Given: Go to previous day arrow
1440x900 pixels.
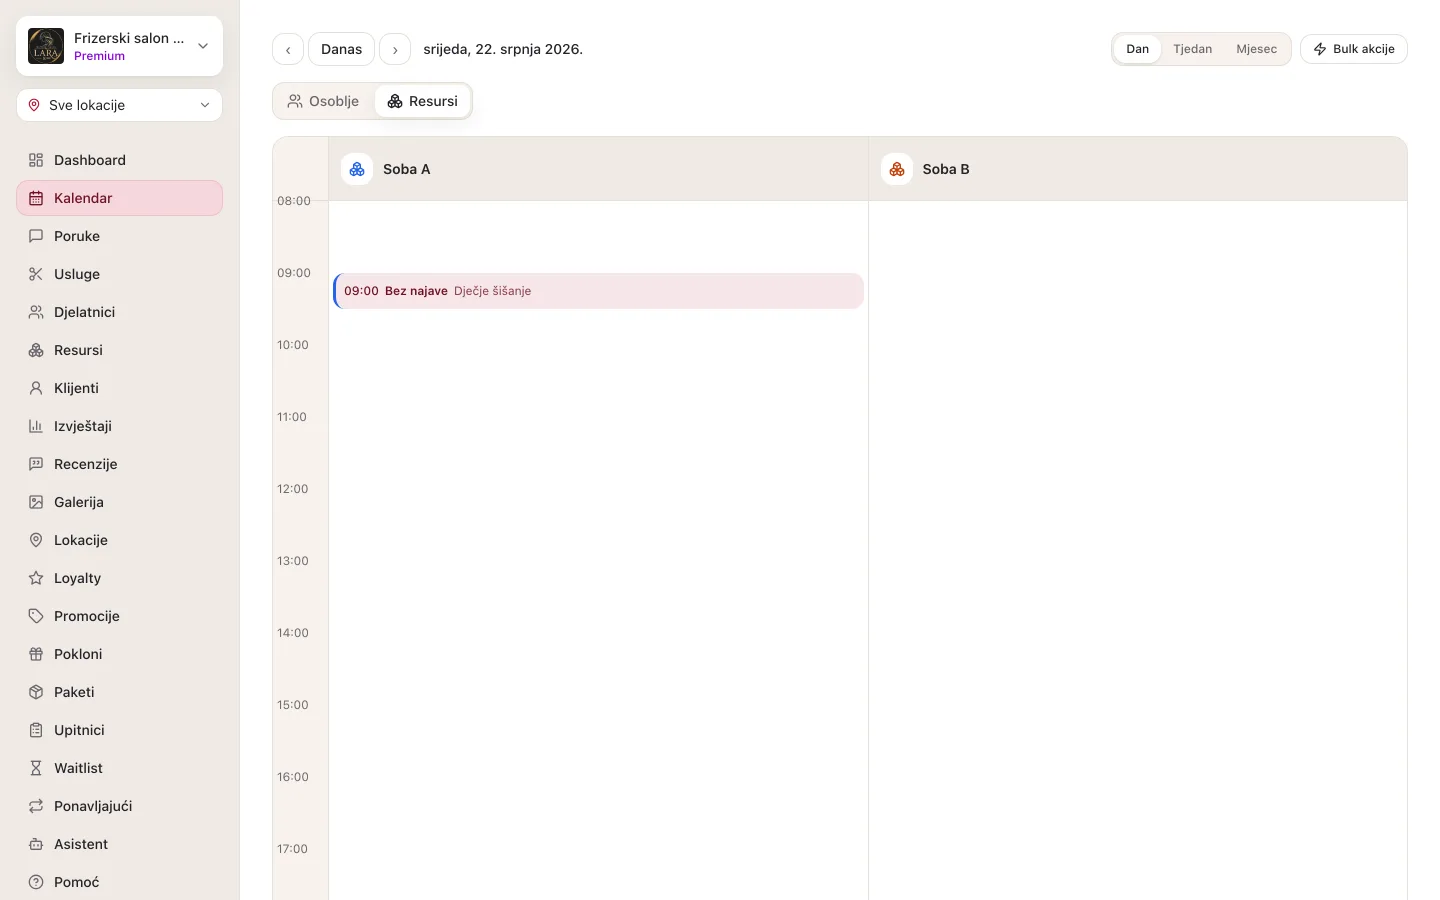Looking at the screenshot, I should point(288,49).
